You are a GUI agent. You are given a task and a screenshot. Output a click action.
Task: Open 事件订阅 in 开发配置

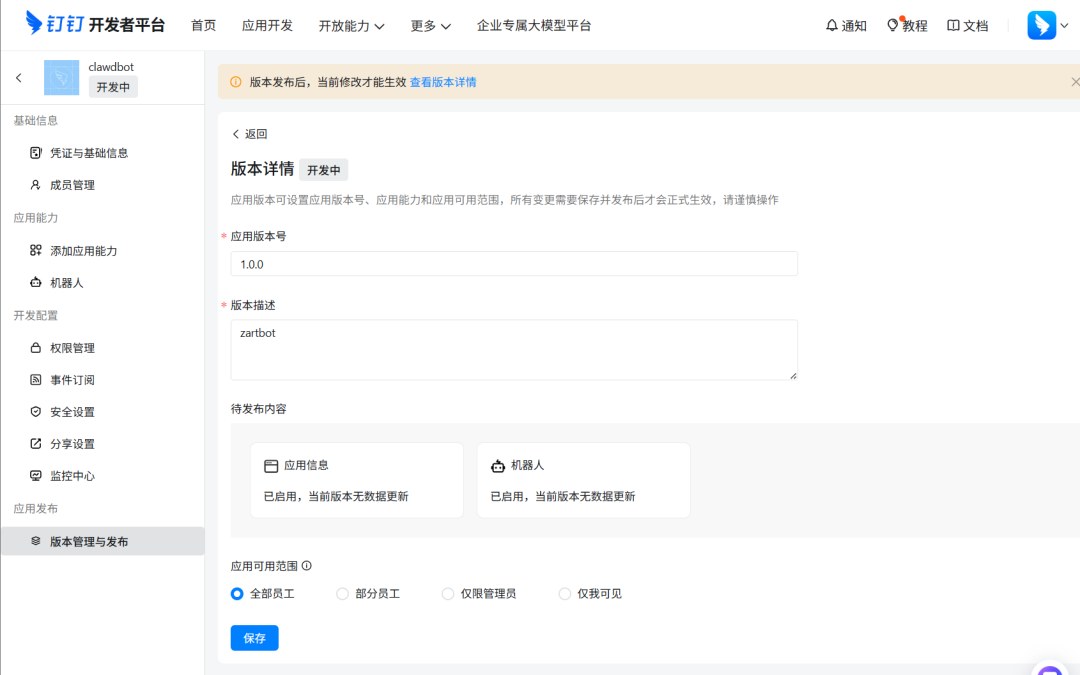click(73, 379)
